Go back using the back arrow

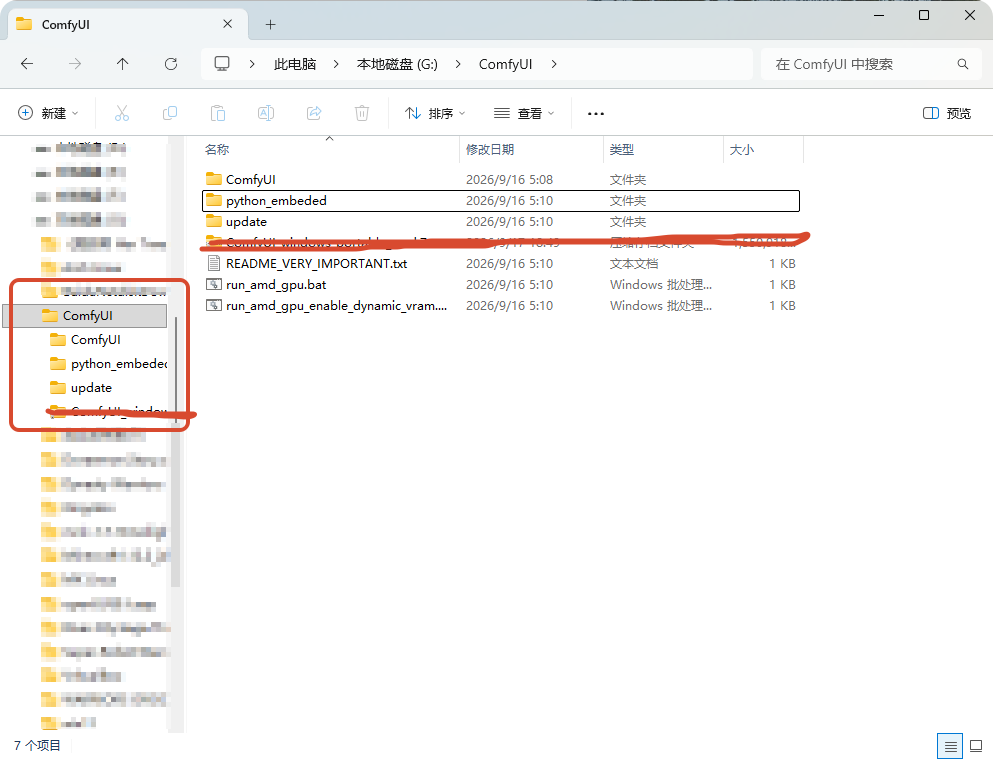click(x=27, y=64)
